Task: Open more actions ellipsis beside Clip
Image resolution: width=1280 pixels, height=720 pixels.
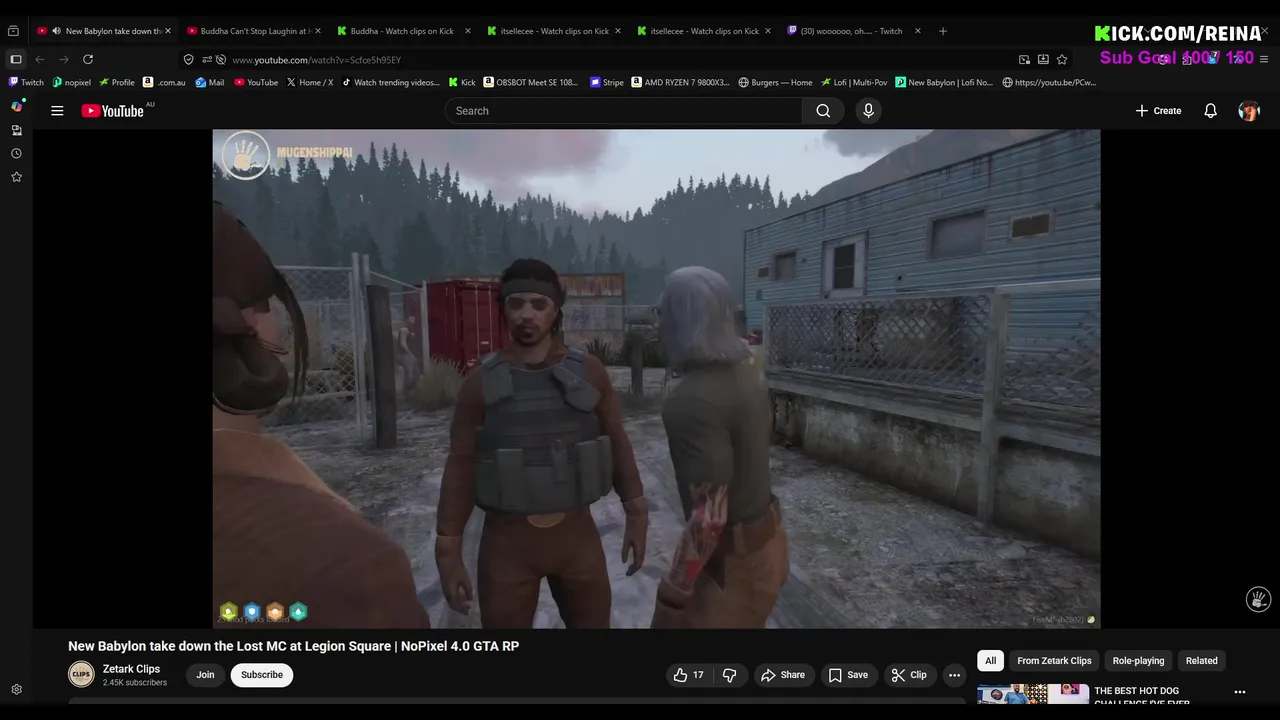Action: (x=954, y=675)
